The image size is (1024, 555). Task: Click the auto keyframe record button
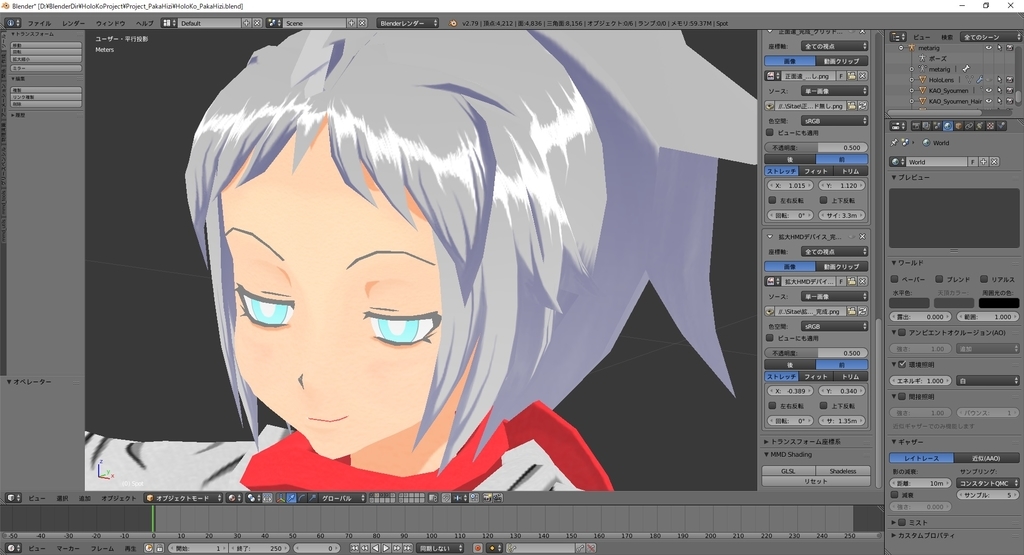[x=477, y=548]
